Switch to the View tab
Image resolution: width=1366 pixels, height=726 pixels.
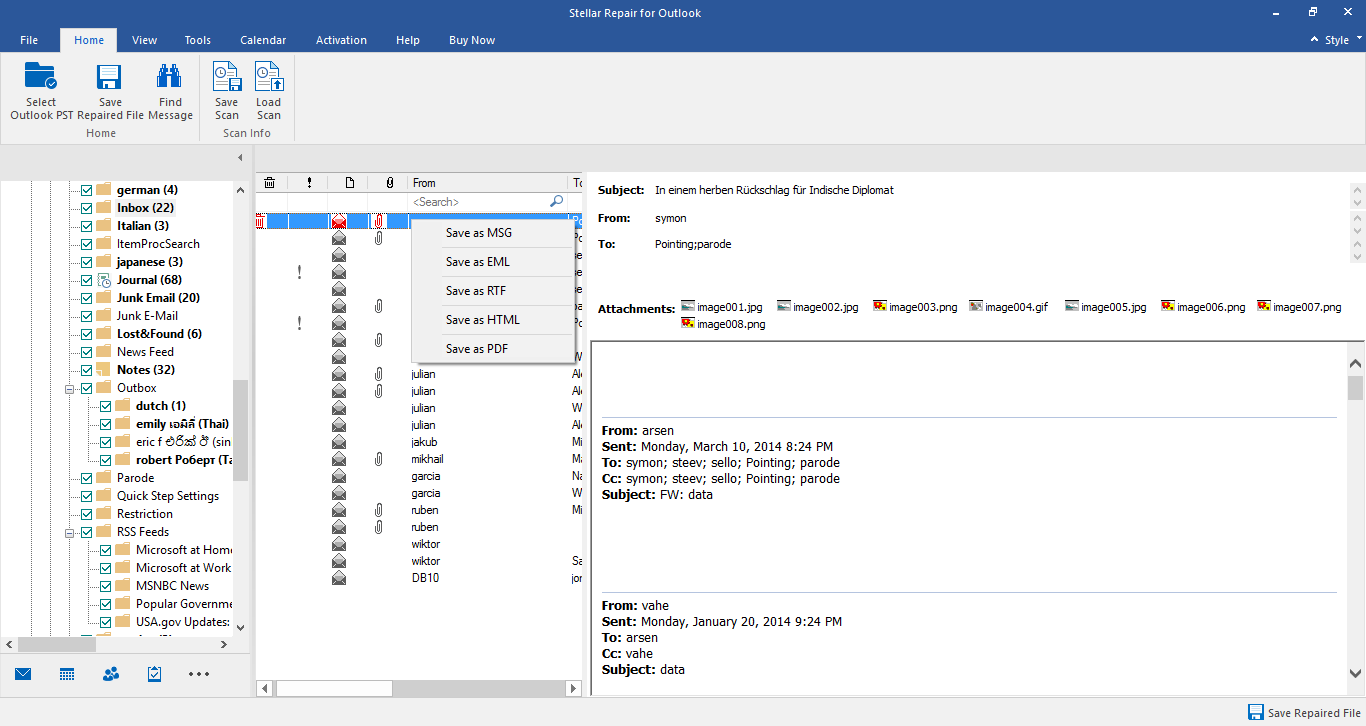coord(144,40)
